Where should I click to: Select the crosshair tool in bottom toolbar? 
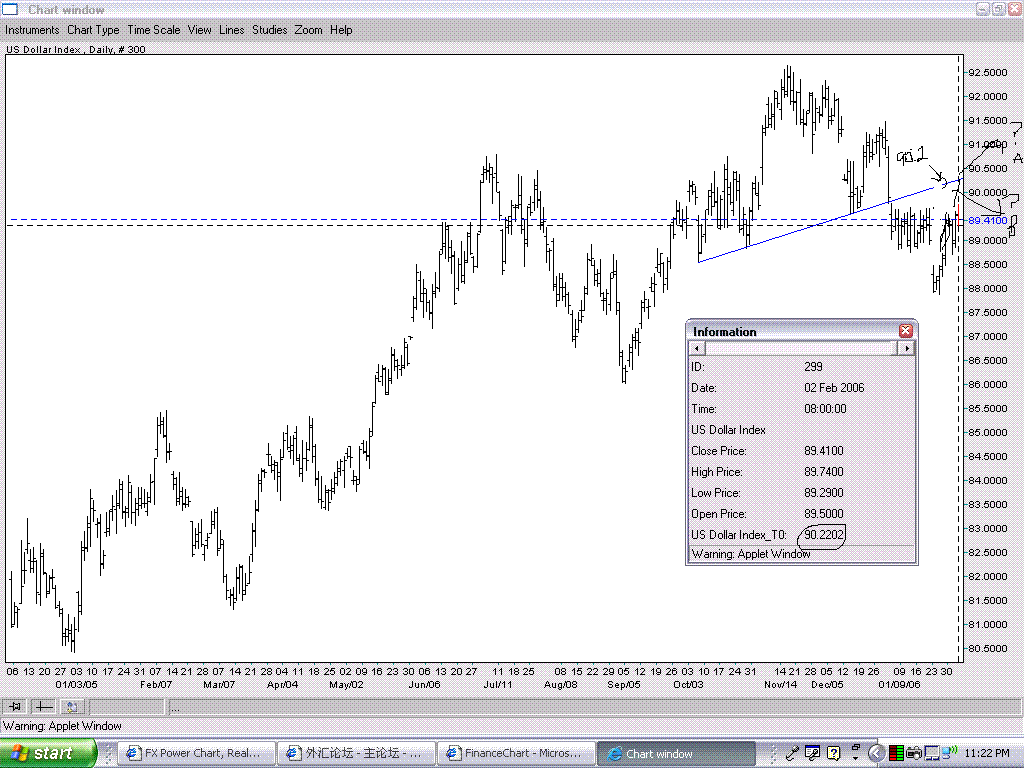click(43, 707)
